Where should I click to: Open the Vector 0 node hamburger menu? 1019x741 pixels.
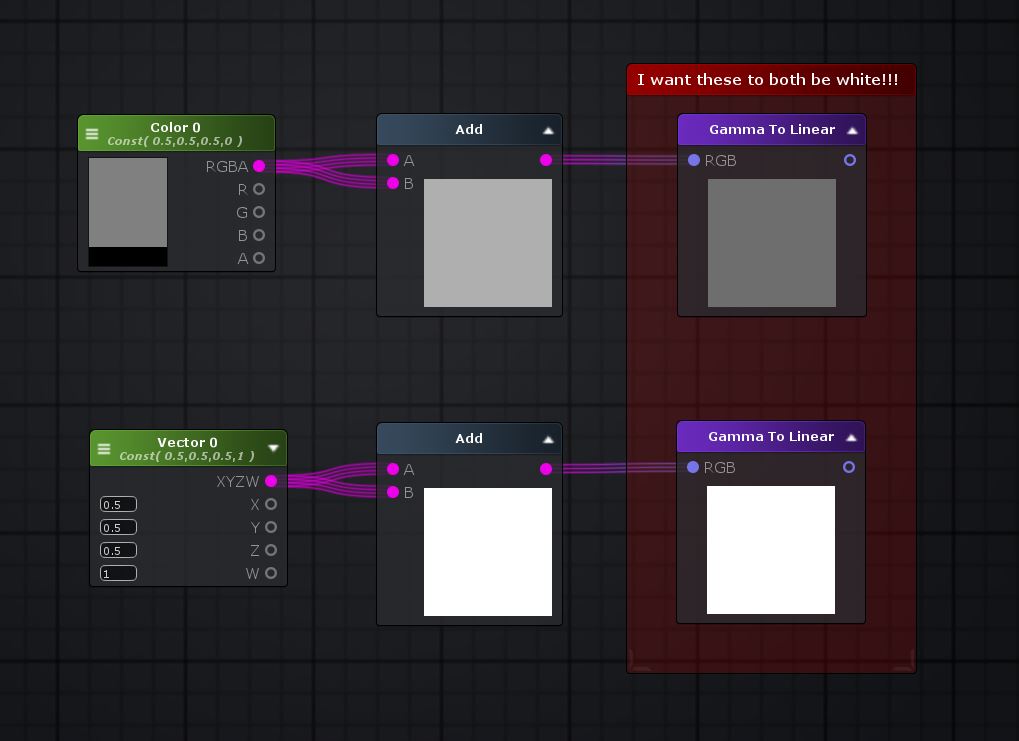click(104, 448)
